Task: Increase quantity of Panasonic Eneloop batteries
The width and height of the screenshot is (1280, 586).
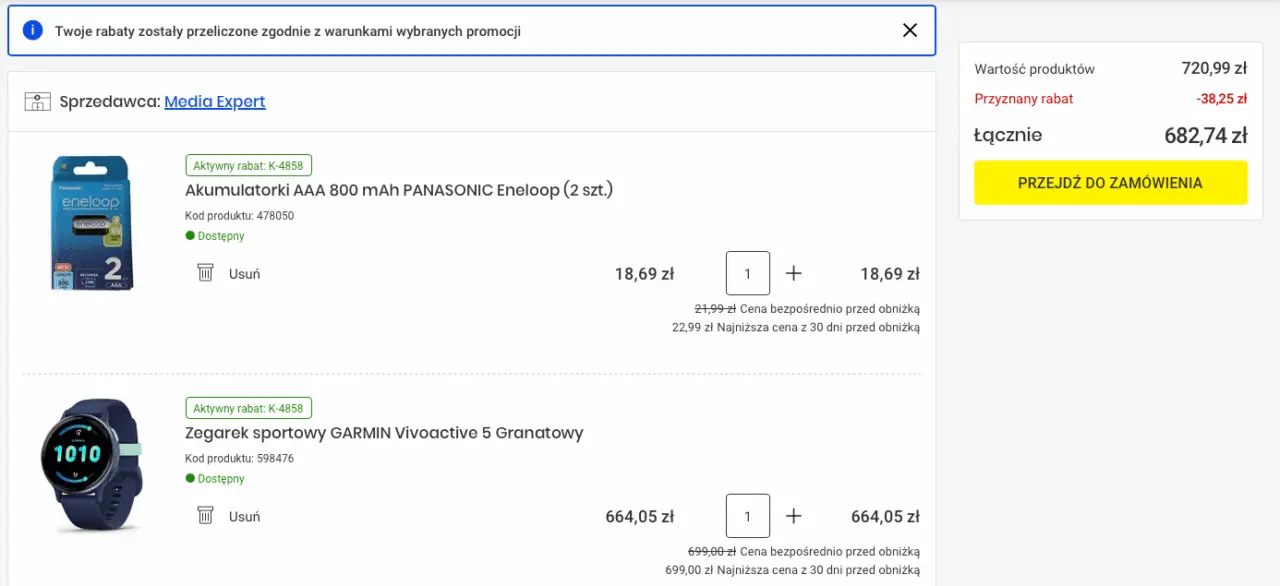Action: (x=794, y=273)
